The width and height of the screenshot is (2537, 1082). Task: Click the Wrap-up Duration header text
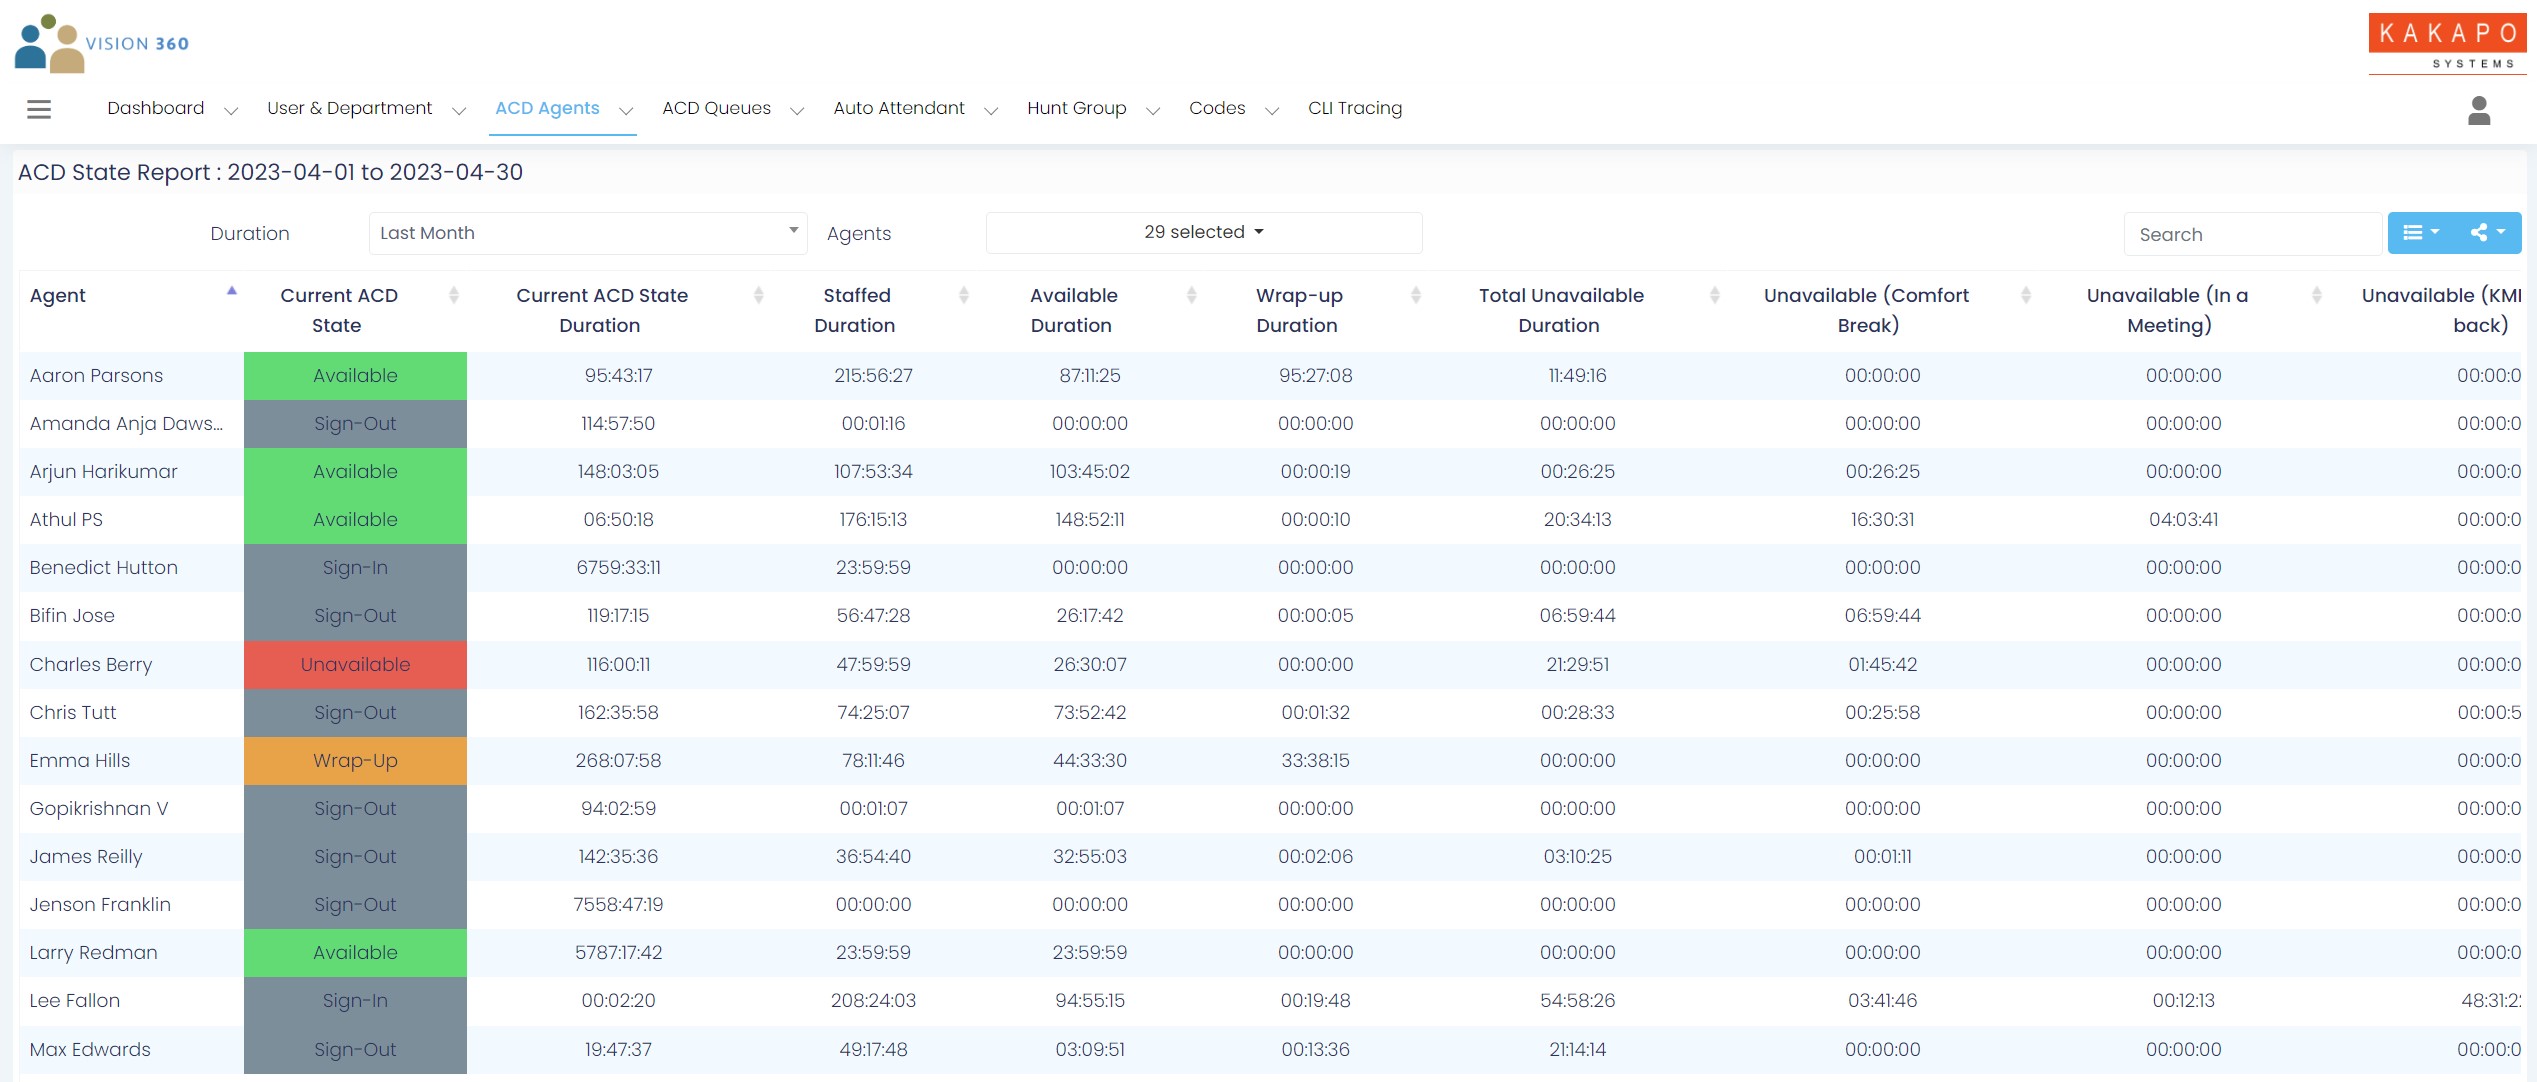click(x=1298, y=310)
